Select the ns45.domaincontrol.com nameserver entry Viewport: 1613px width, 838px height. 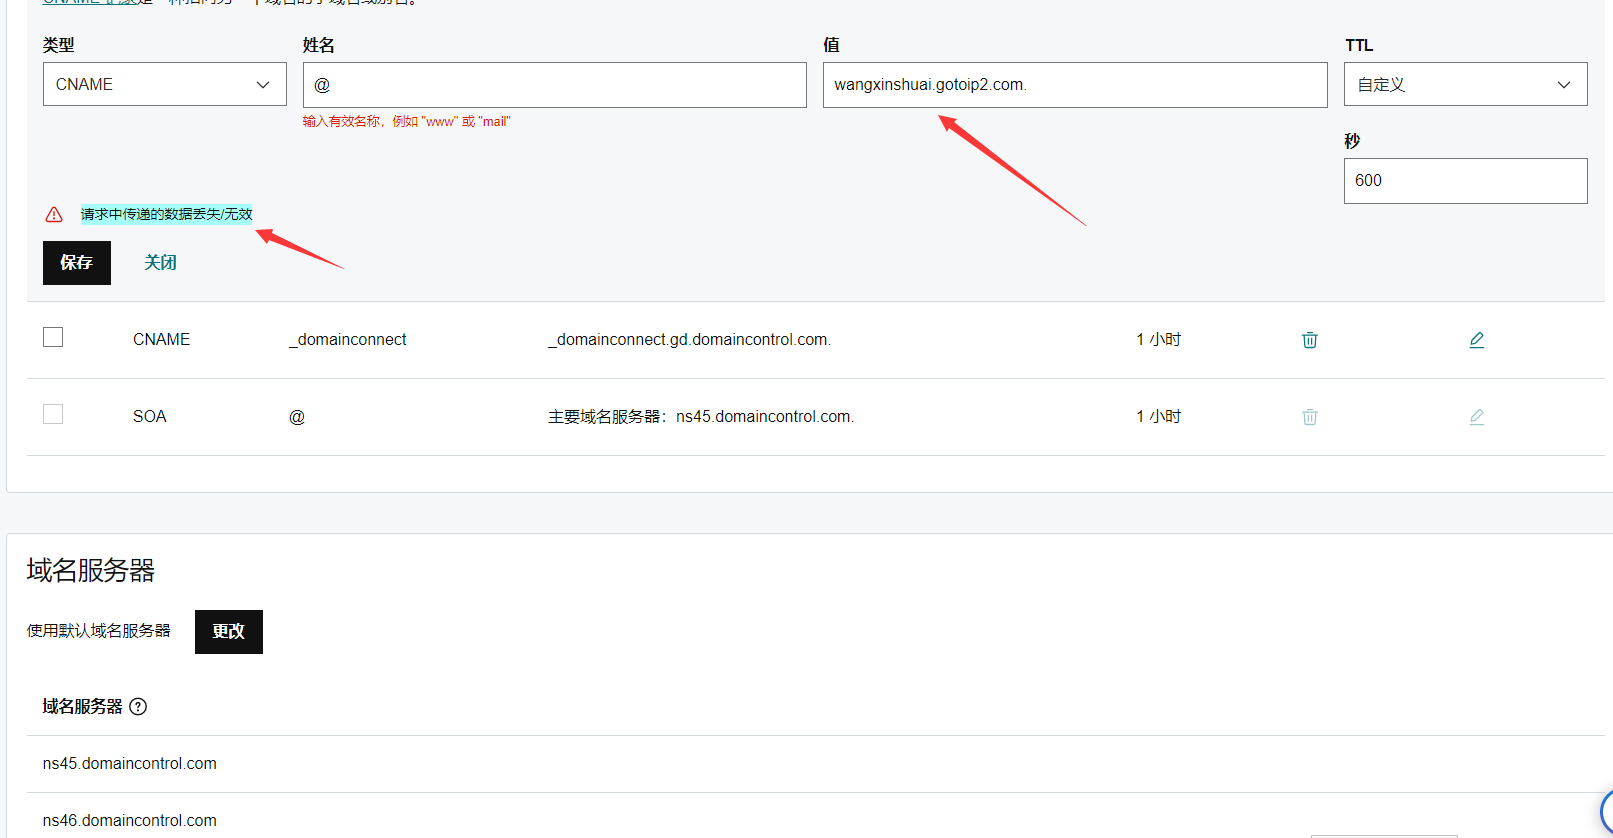pyautogui.click(x=129, y=764)
